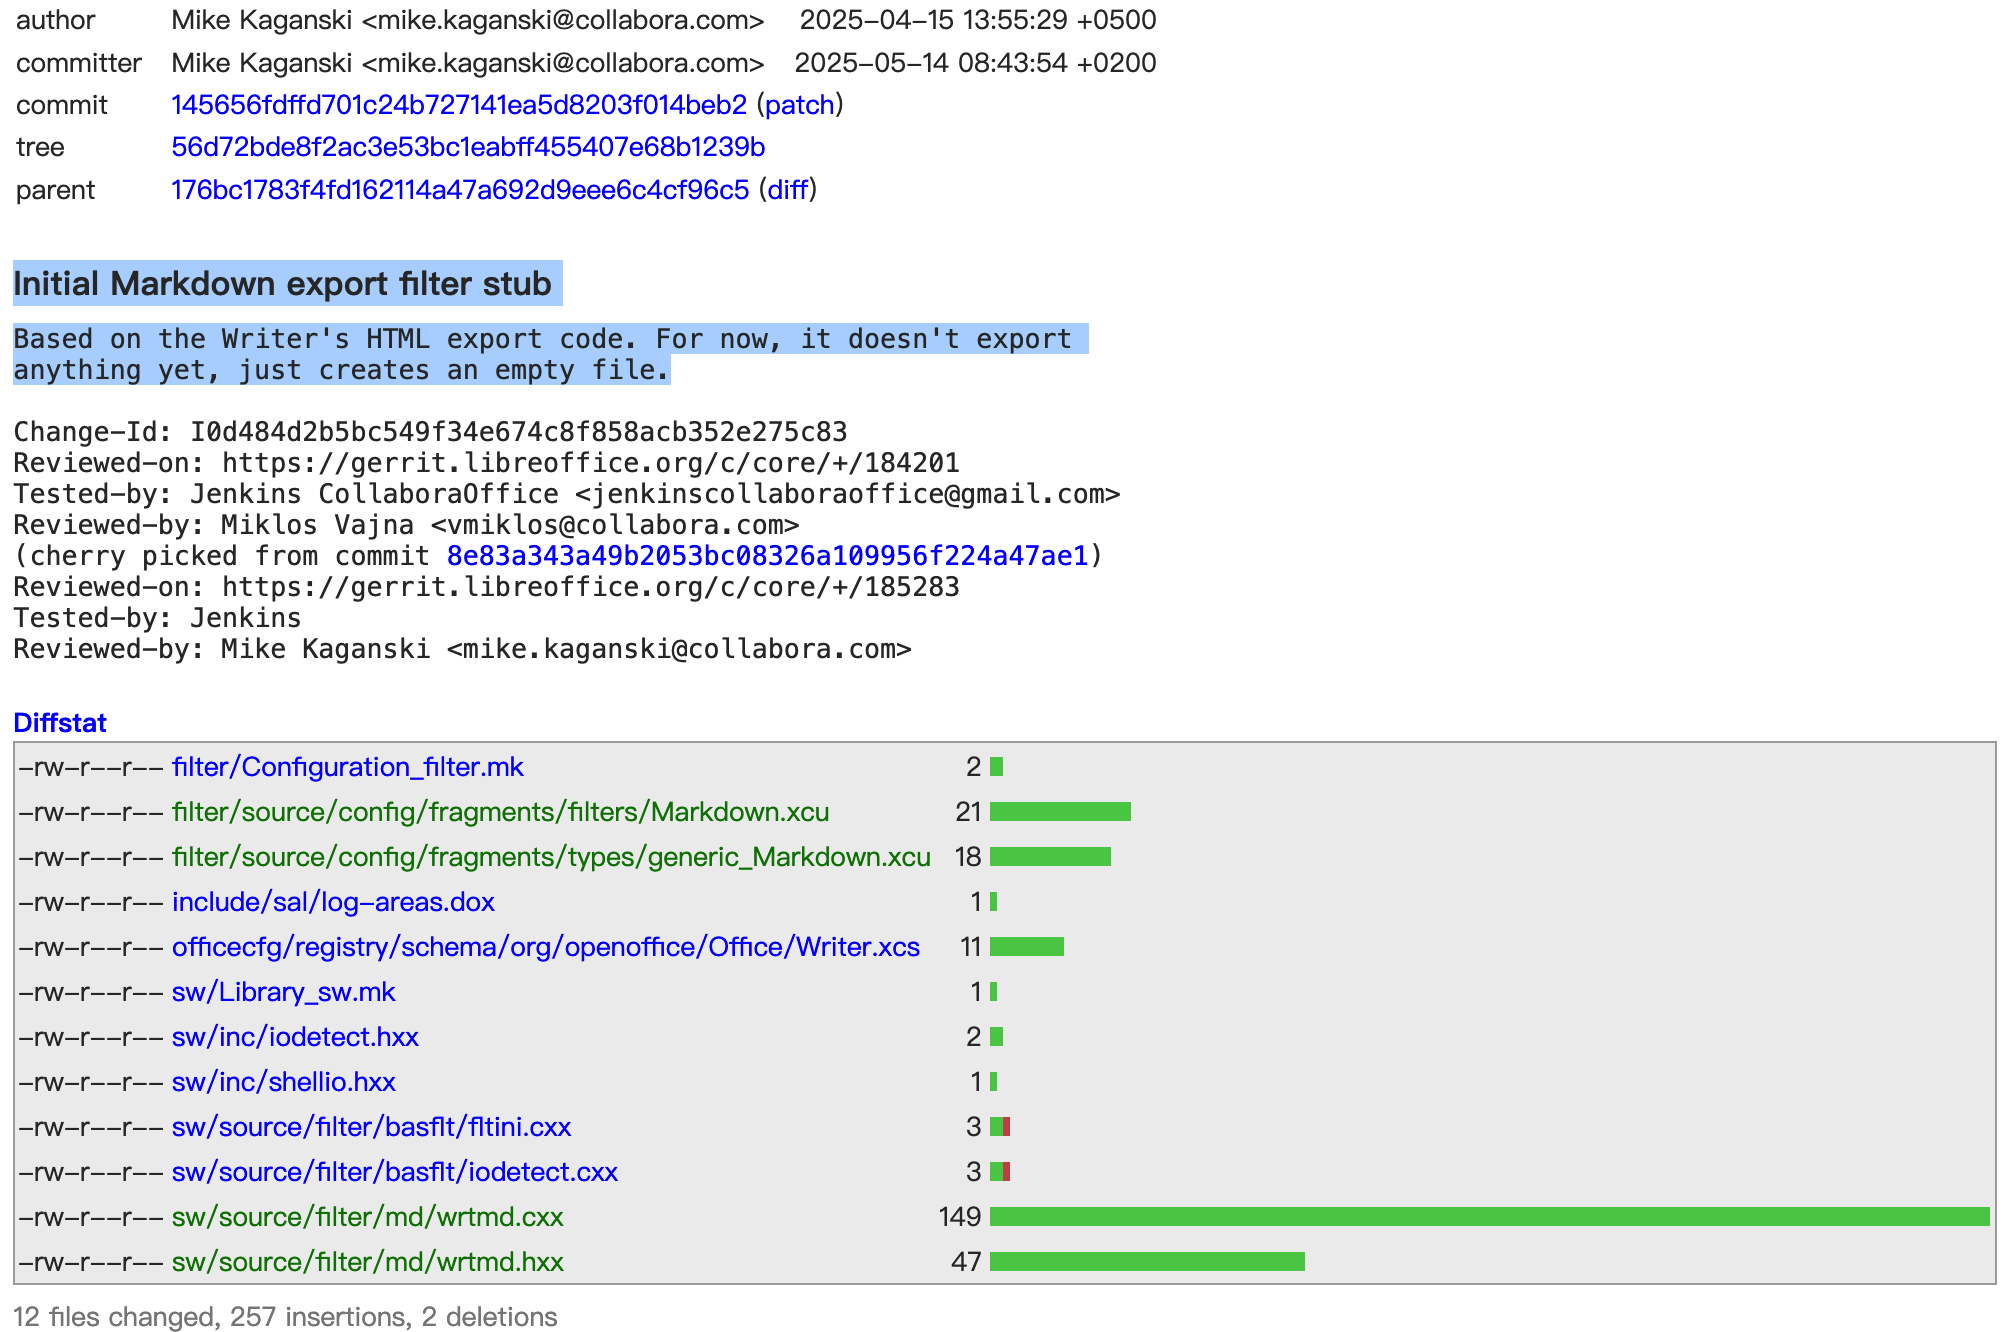
Task: Open types/generic_Markdown.xcu file link
Action: 550,857
